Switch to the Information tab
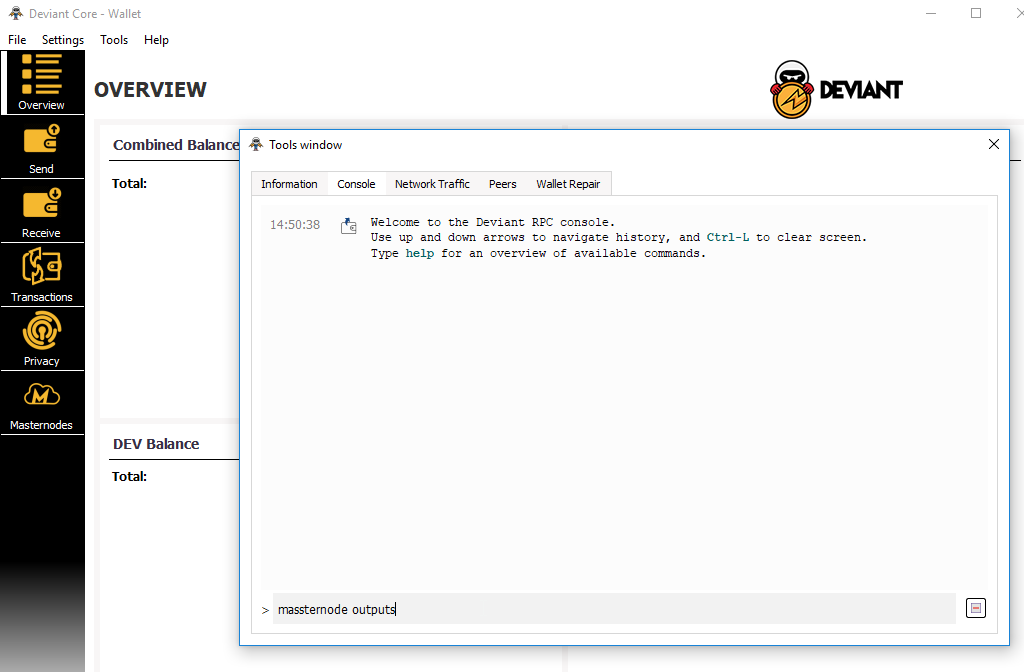1024x672 pixels. coord(289,184)
